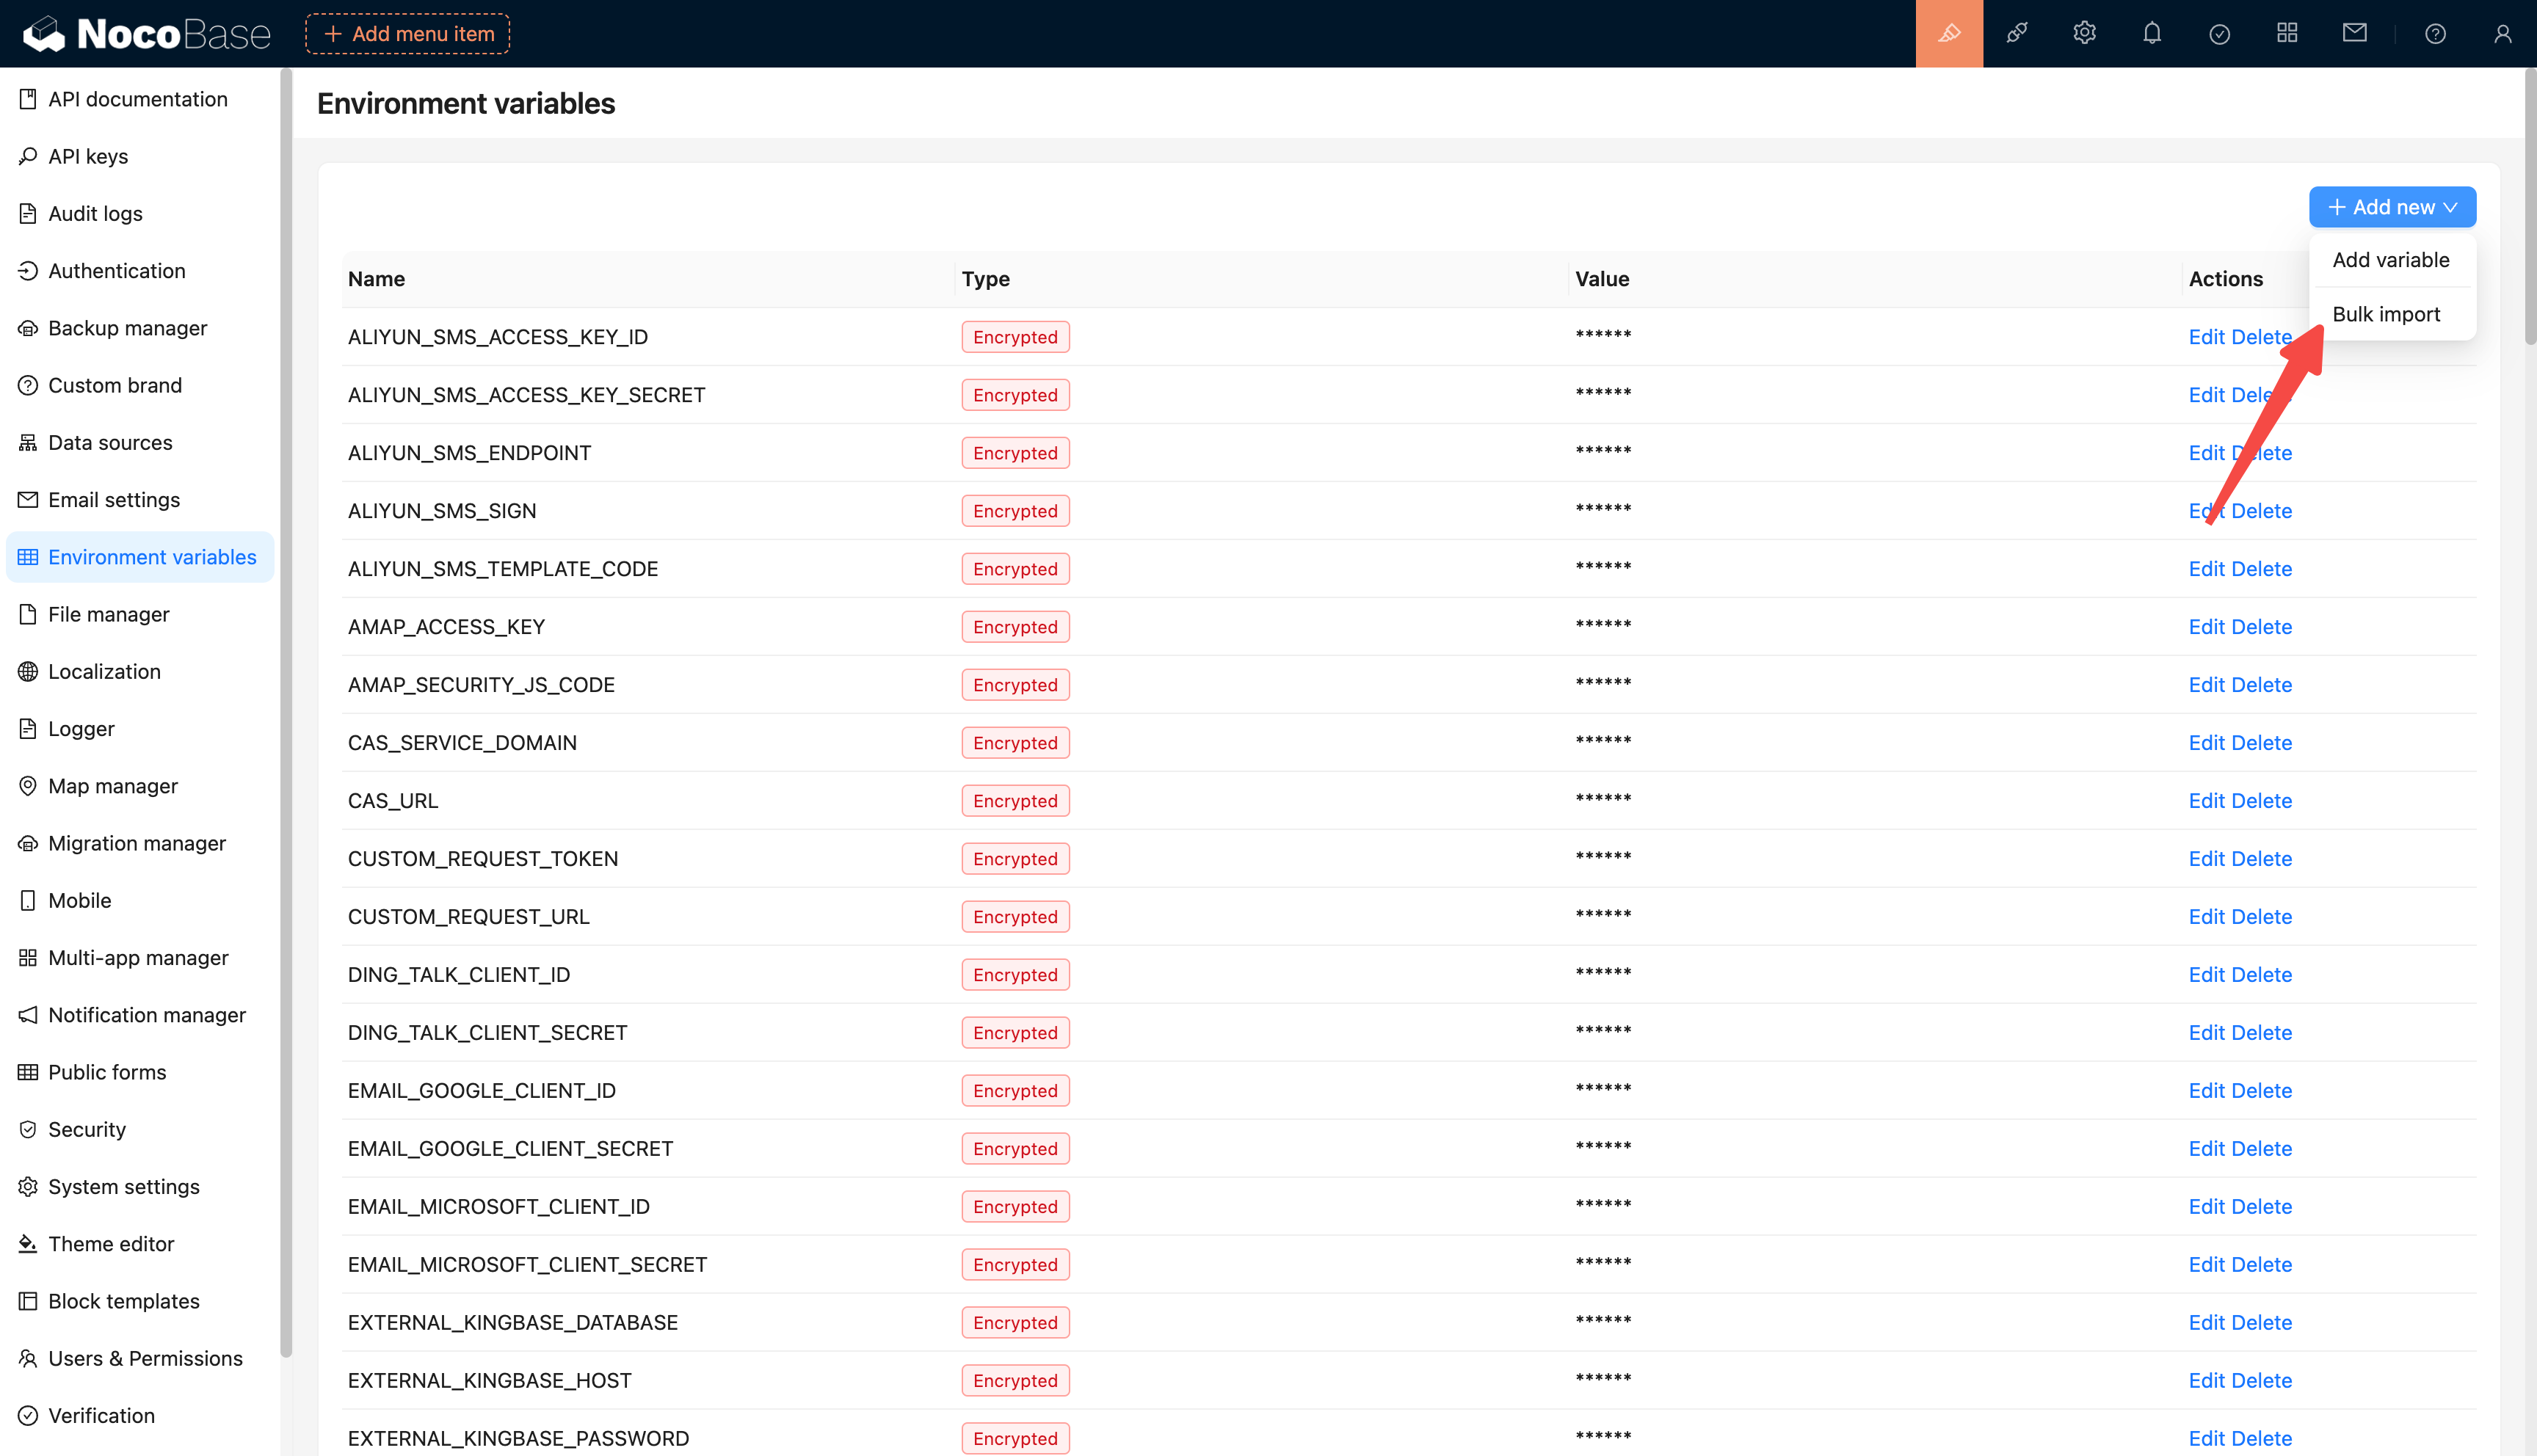The width and height of the screenshot is (2537, 1456).
Task: Open the plugin manager rocket icon
Action: tap(2016, 34)
